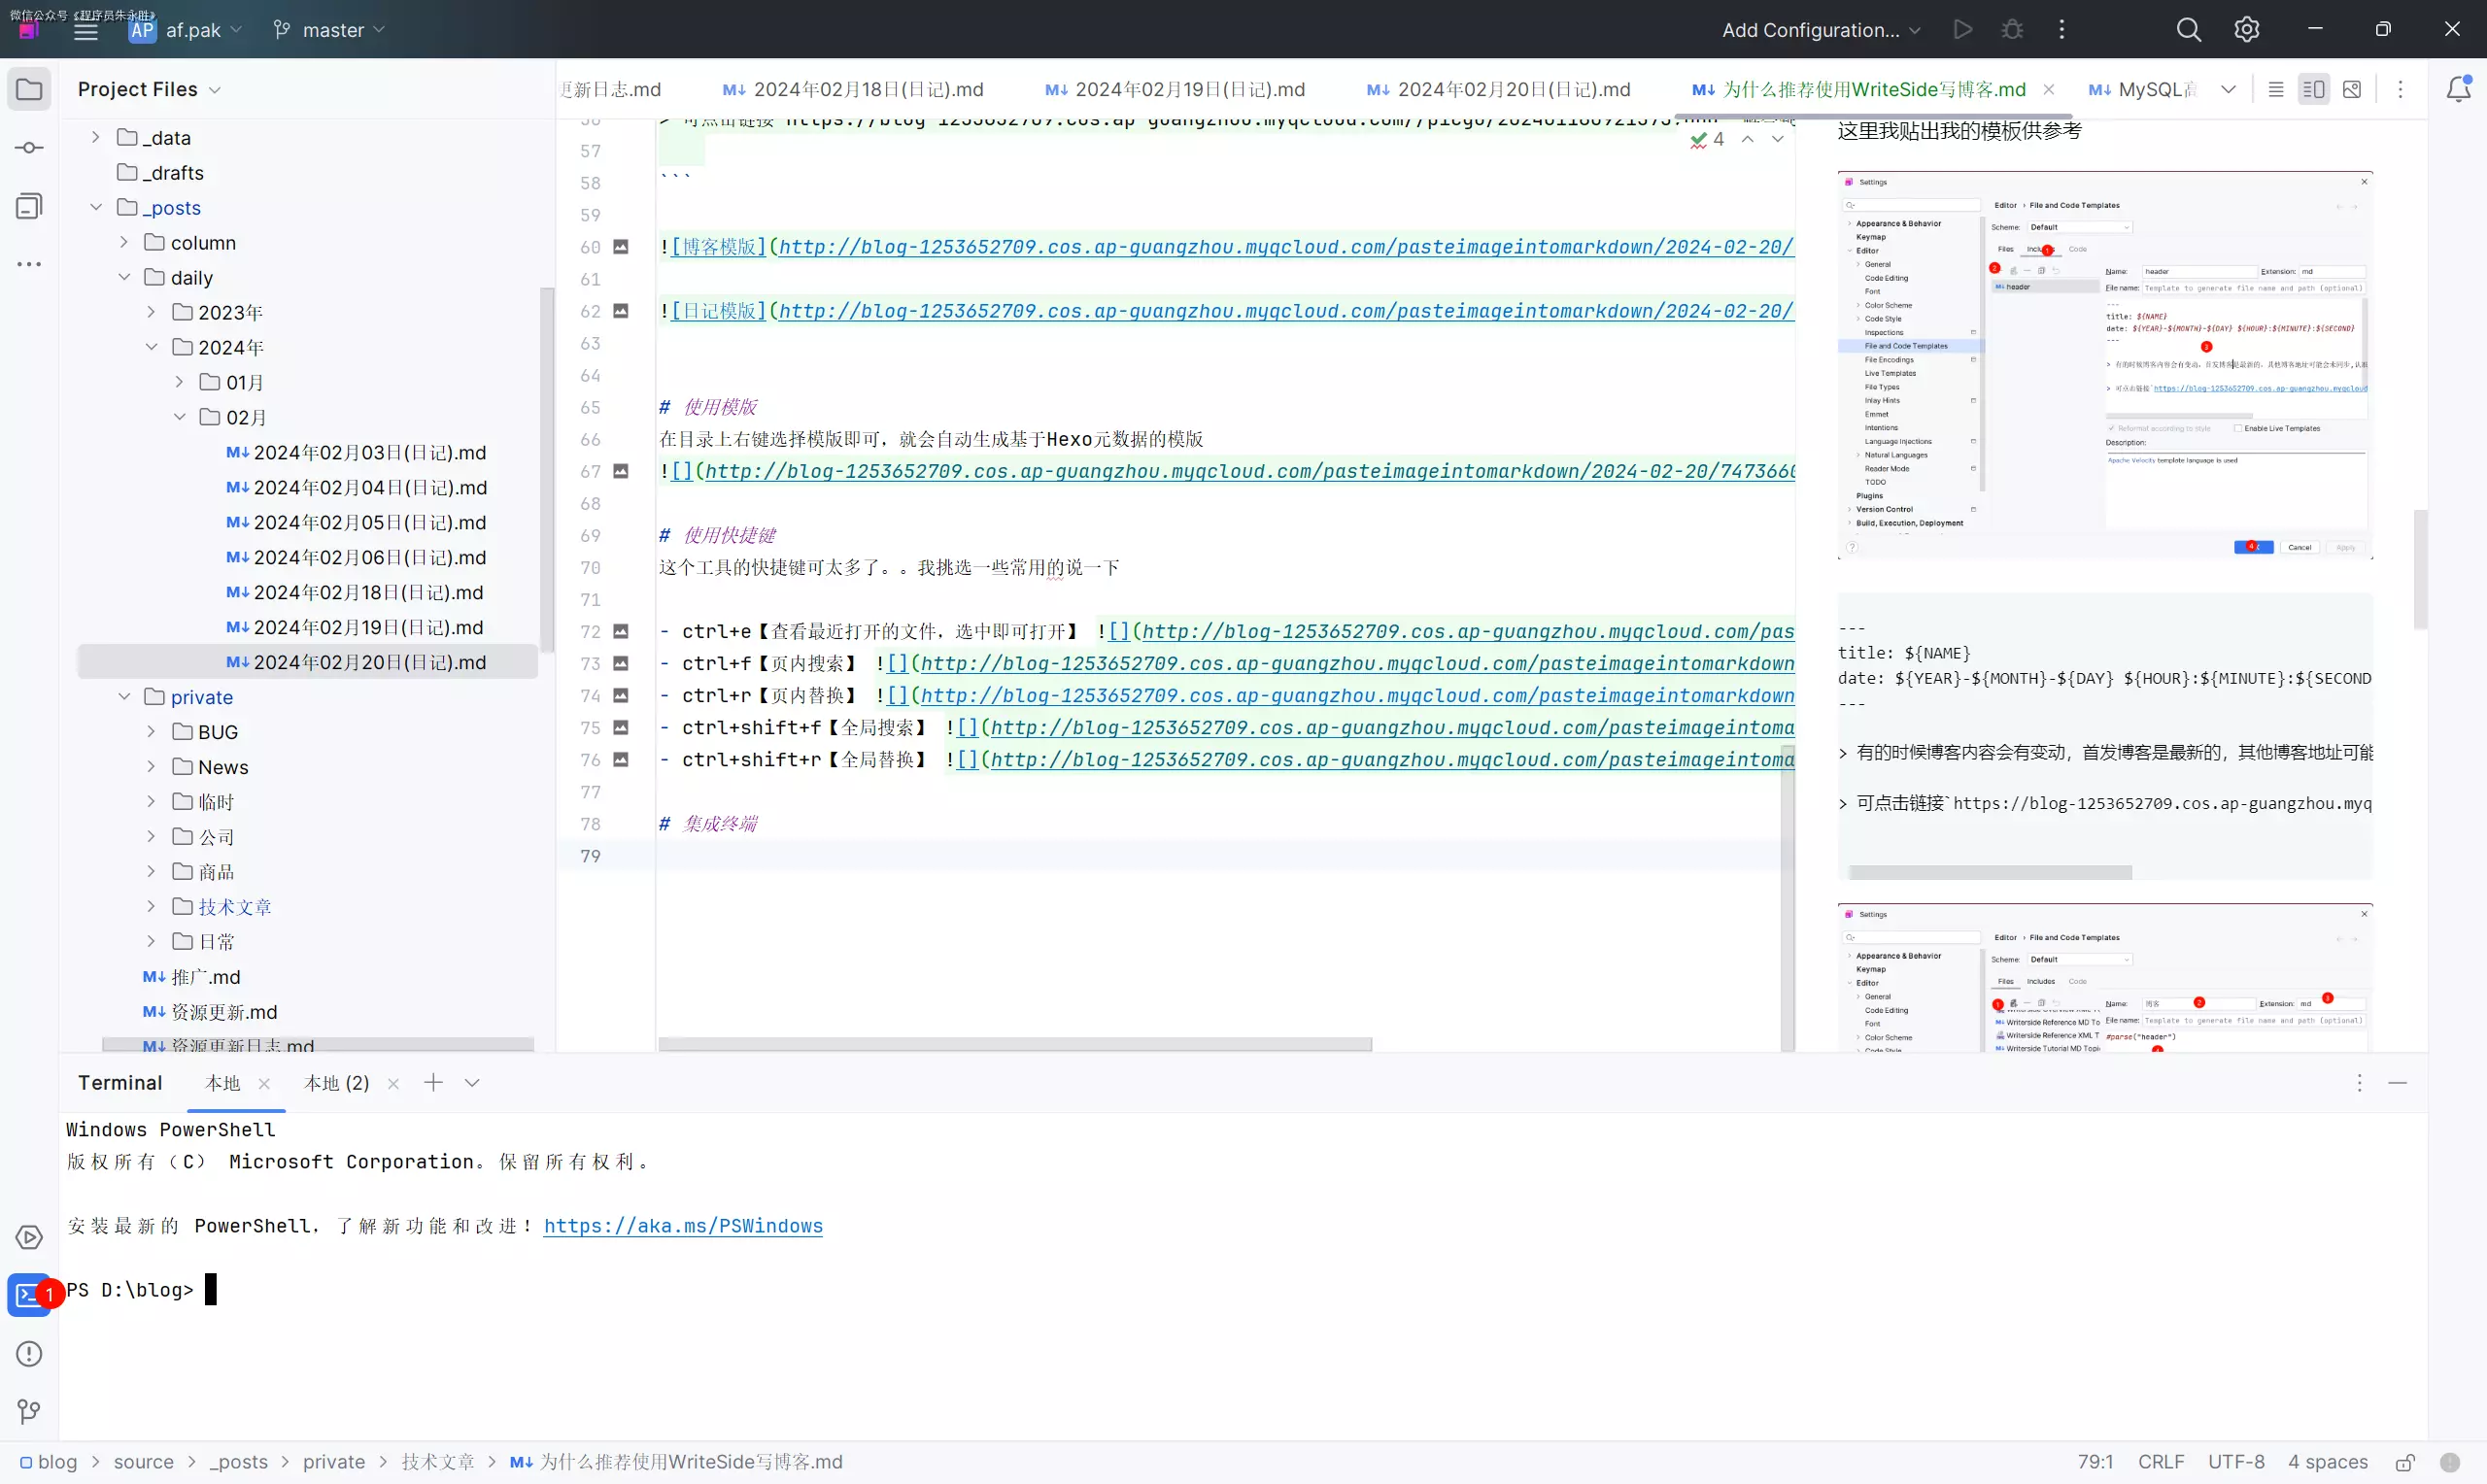Click the aka.ms/PSWindows link

(x=683, y=1226)
